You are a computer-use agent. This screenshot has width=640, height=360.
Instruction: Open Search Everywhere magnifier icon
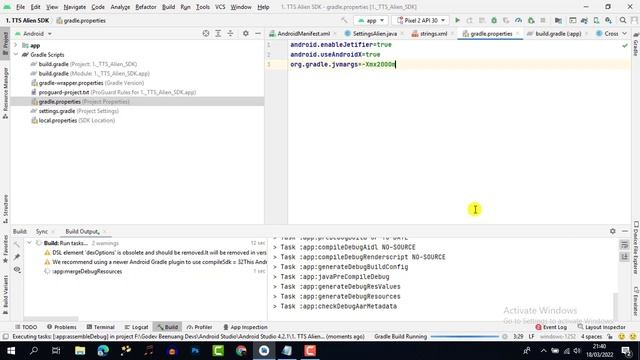coord(623,20)
